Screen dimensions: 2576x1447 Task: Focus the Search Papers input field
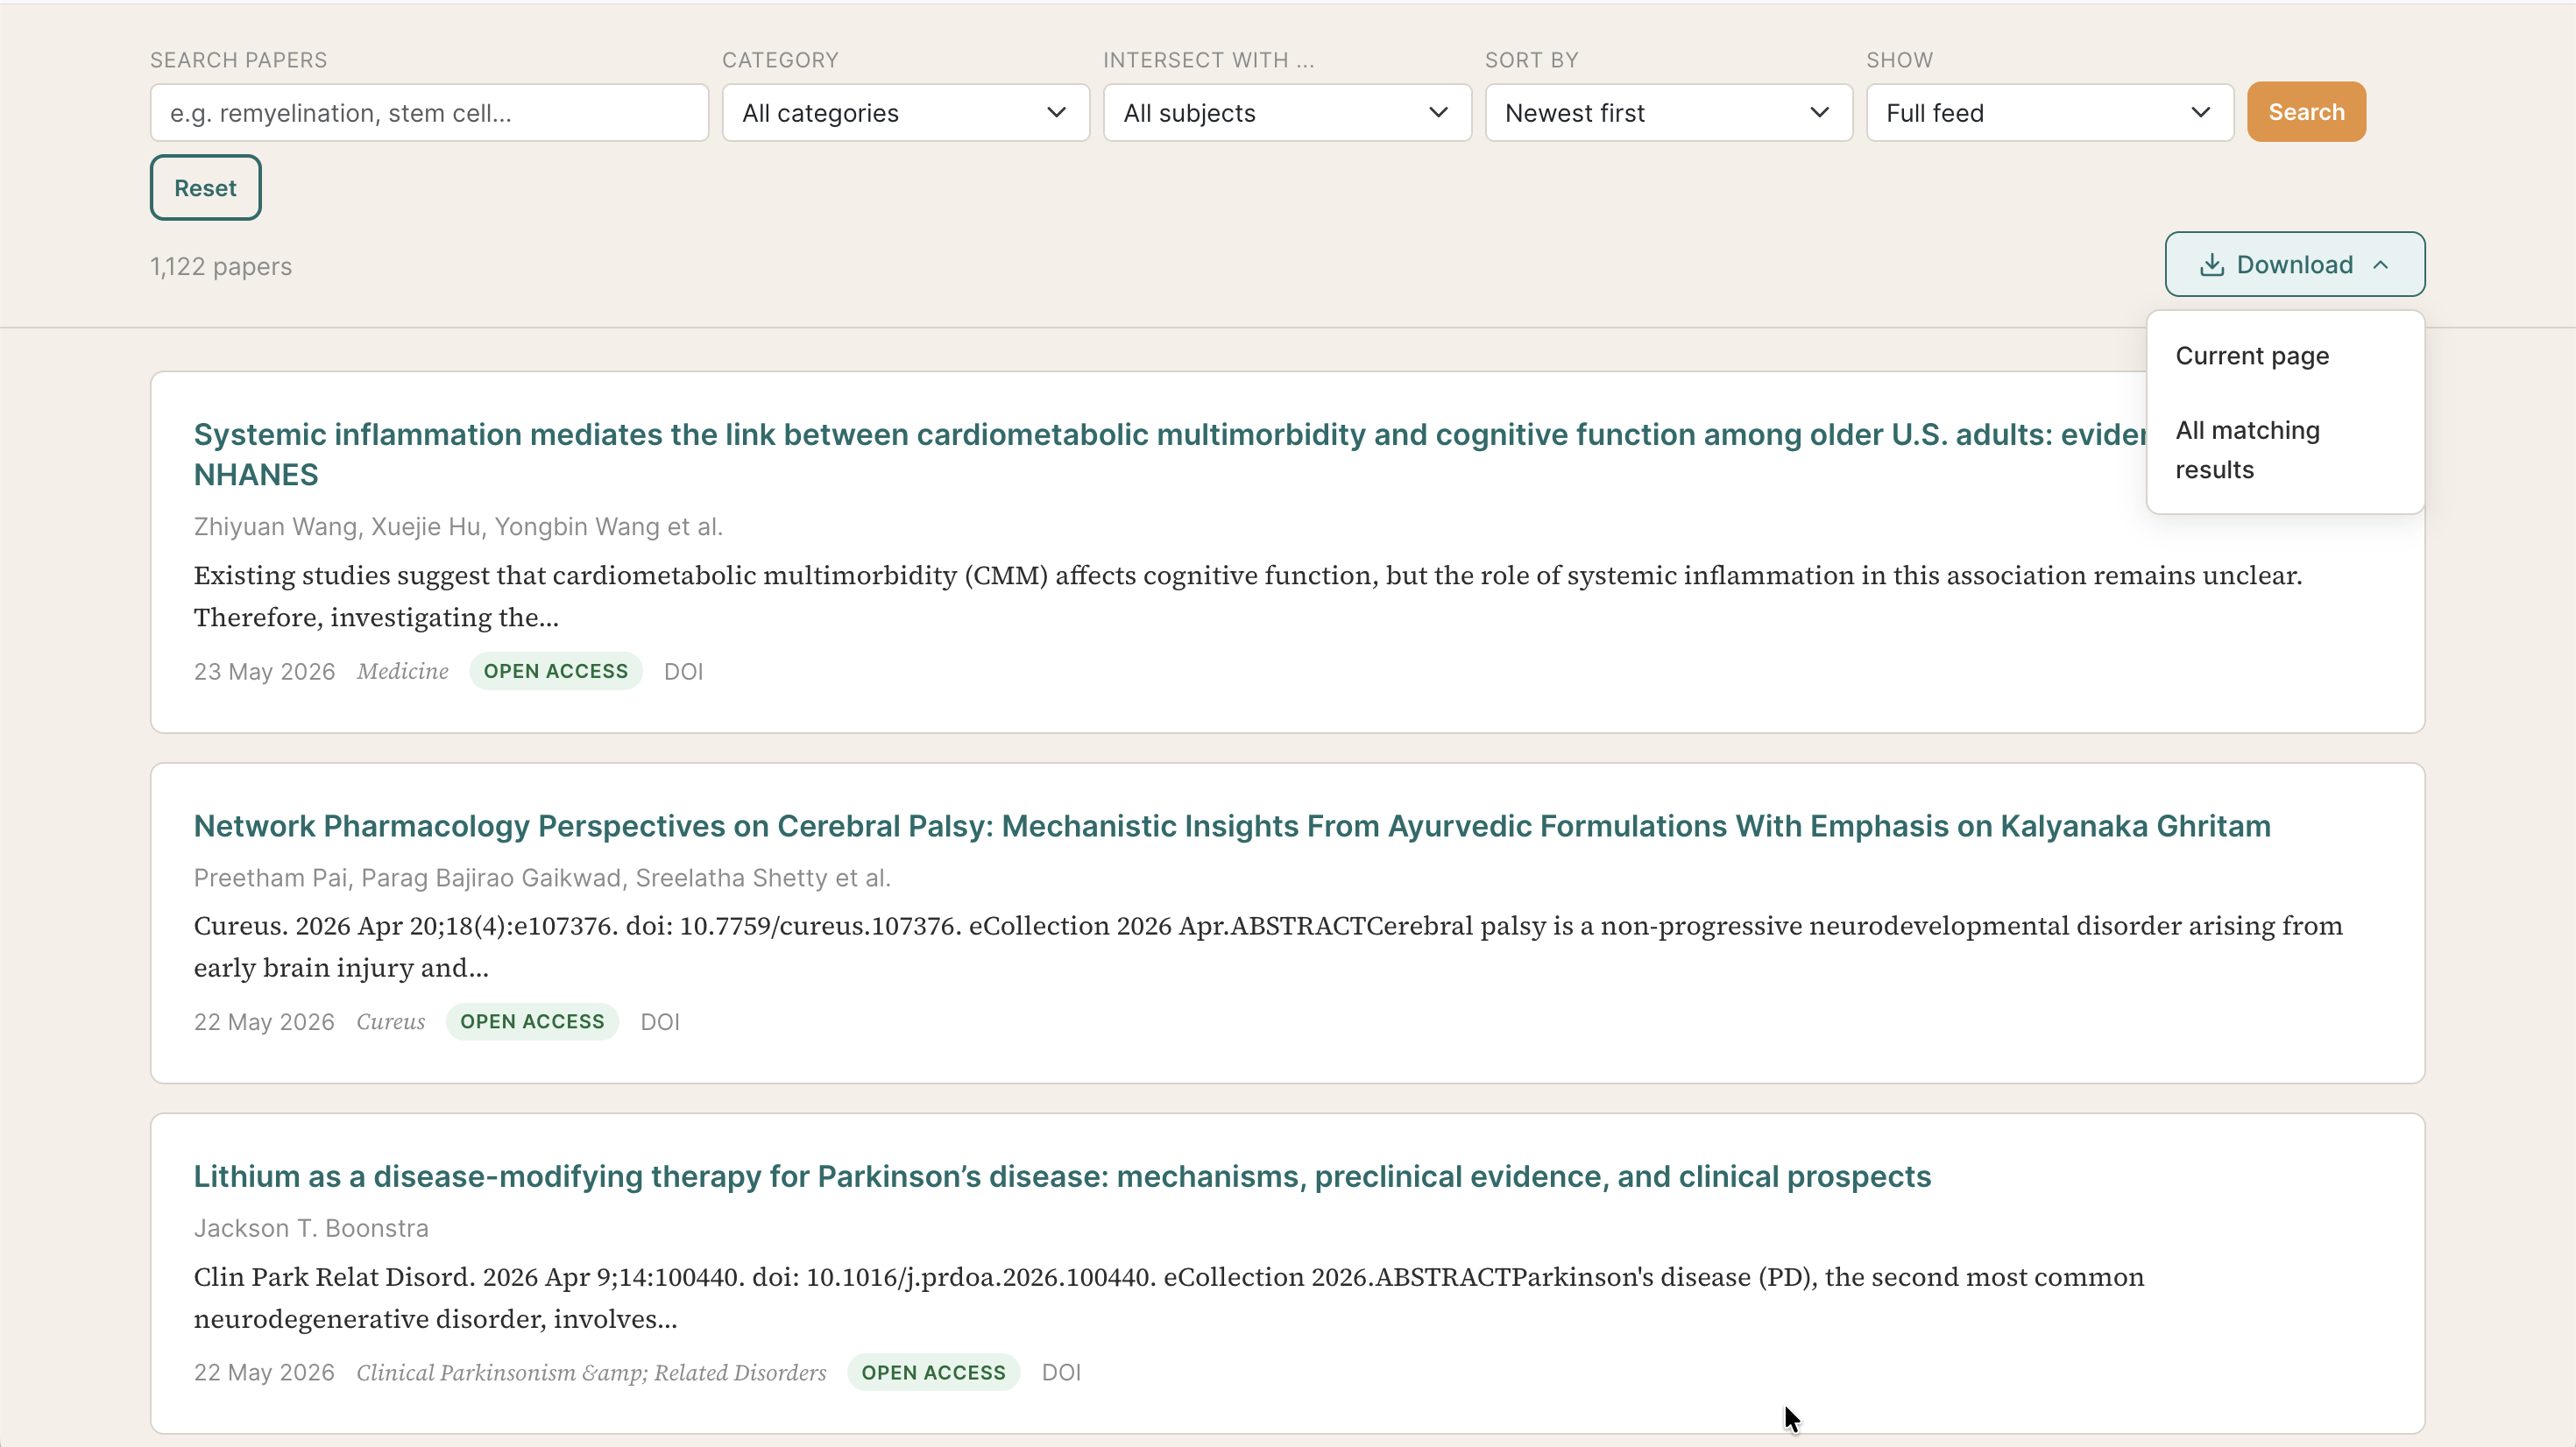(x=429, y=113)
